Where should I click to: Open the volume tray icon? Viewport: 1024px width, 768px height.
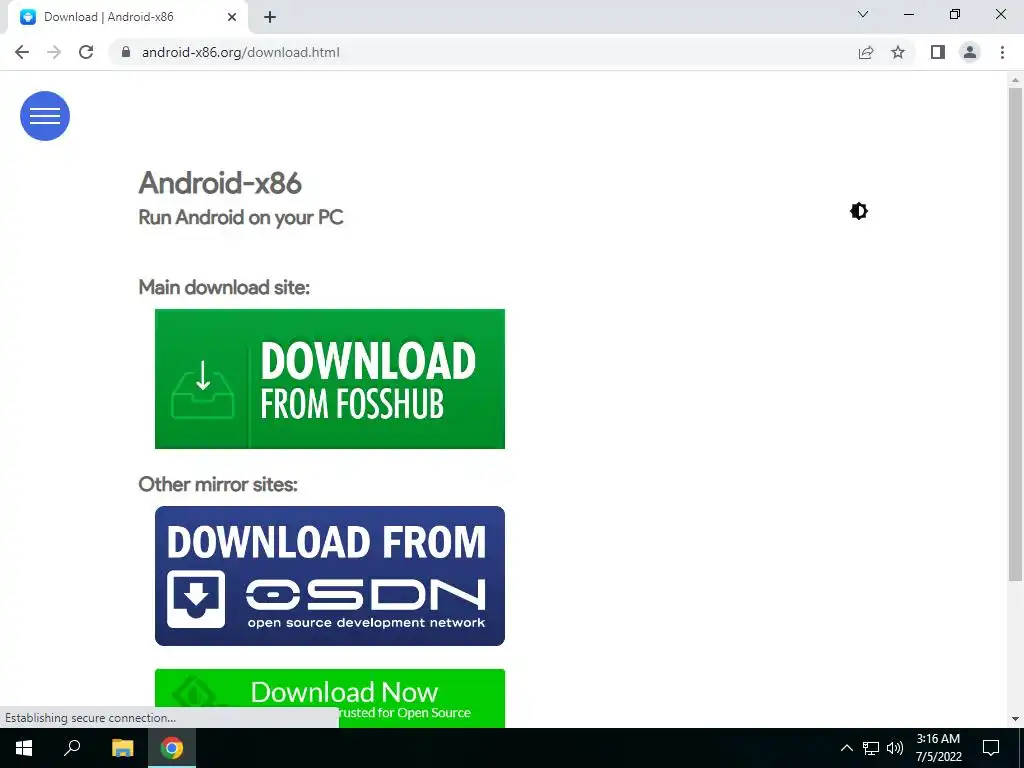[x=895, y=748]
